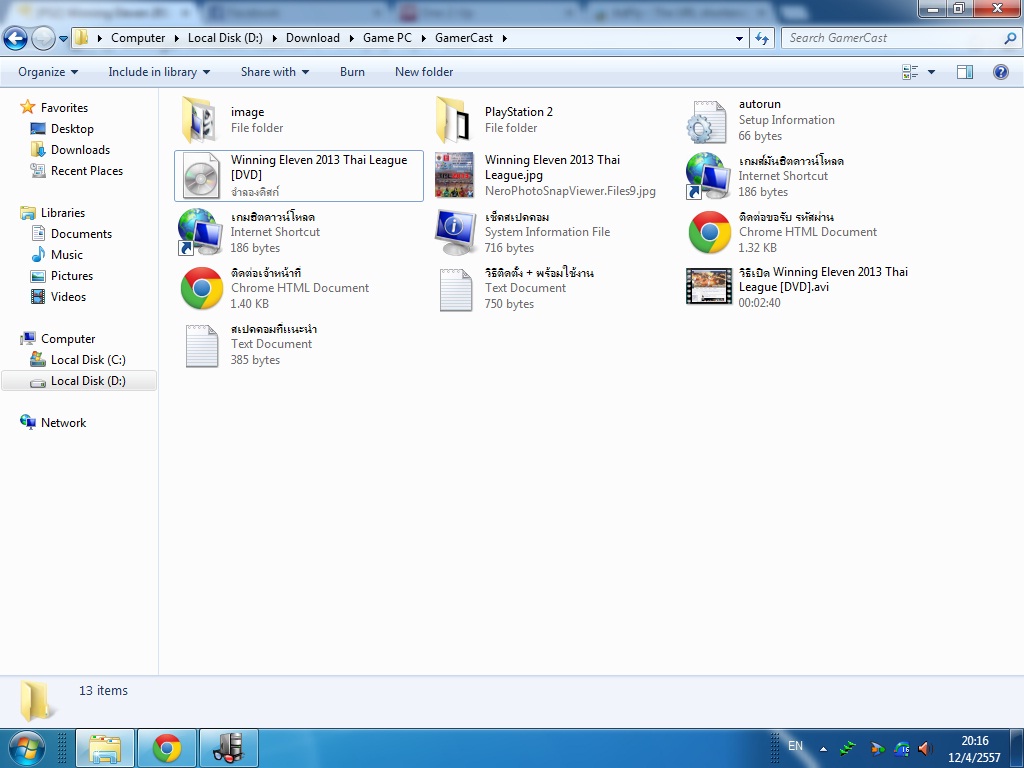Launch Google Chrome from the taskbar
This screenshot has width=1024, height=768.
(x=167, y=748)
